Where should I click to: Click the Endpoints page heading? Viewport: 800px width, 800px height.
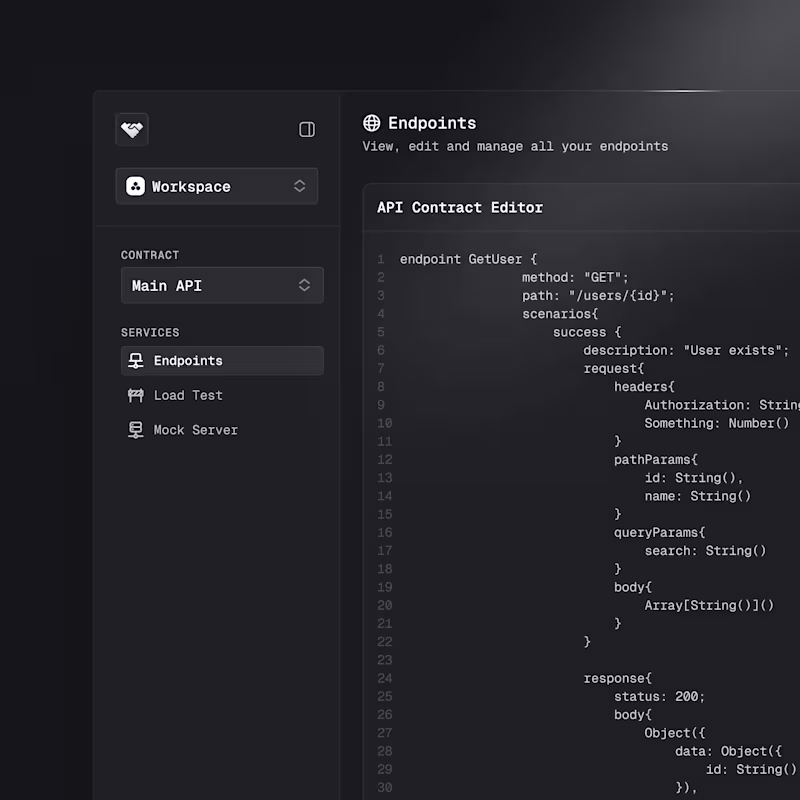coord(432,123)
